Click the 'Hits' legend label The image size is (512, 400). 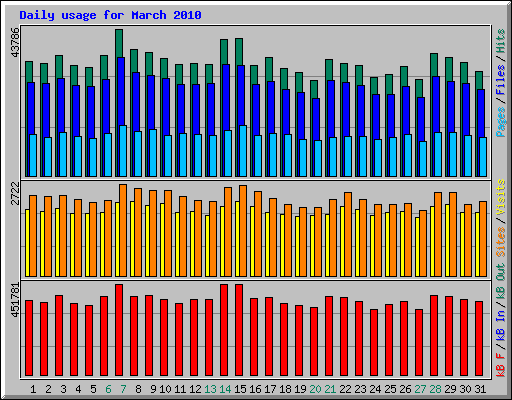pyautogui.click(x=501, y=41)
